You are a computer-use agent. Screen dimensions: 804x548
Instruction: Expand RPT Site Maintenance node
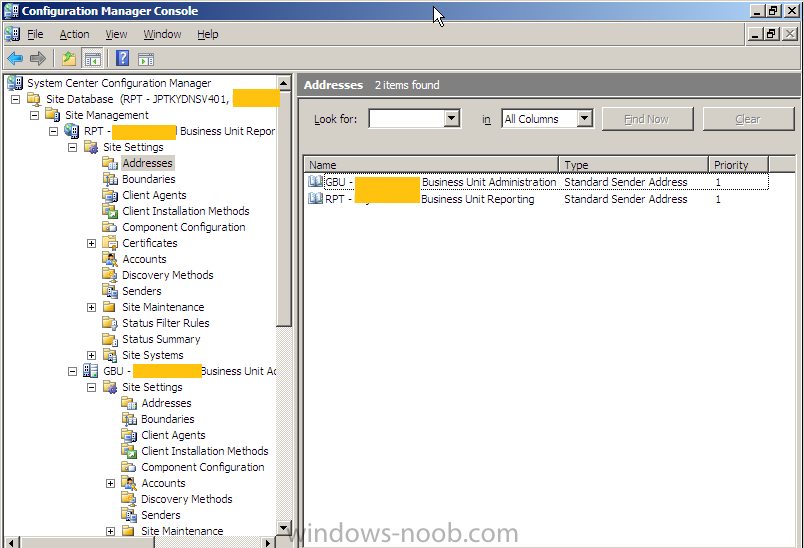[x=91, y=307]
